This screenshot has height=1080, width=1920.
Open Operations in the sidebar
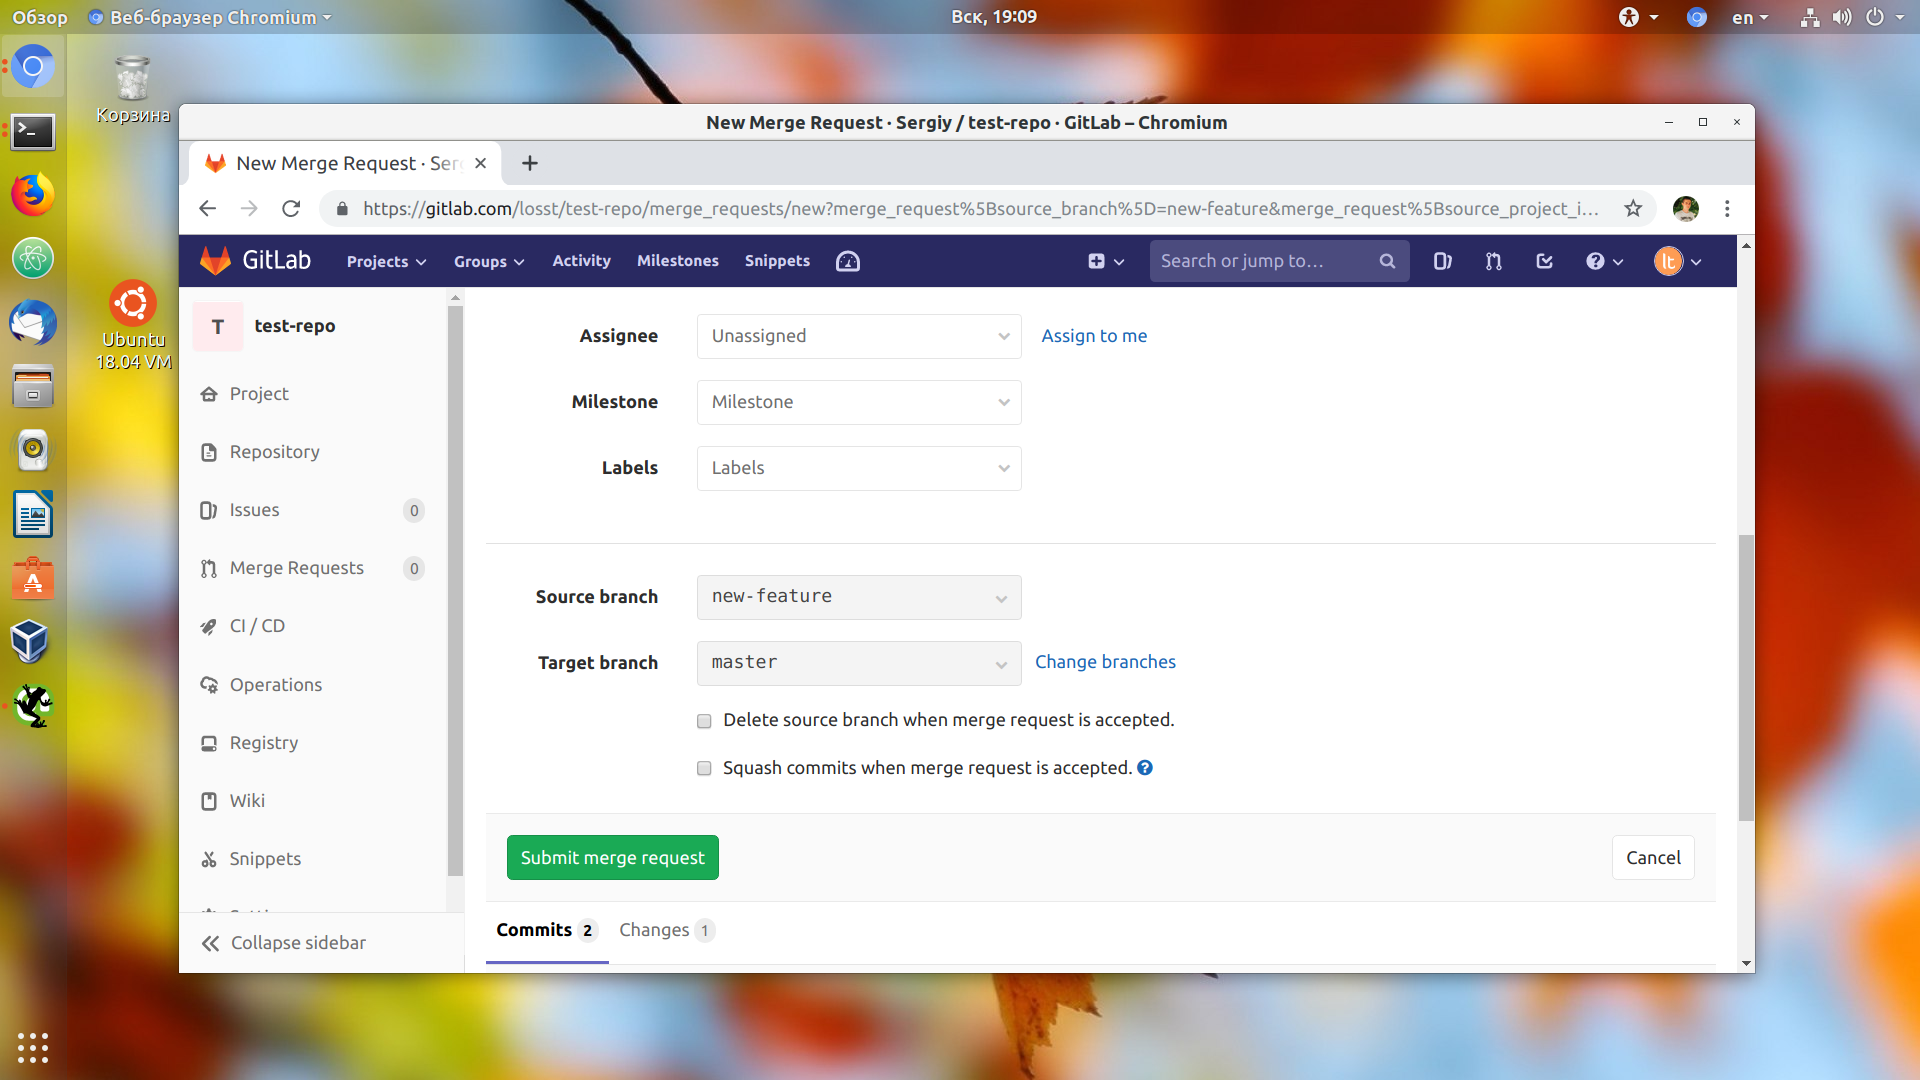click(x=275, y=685)
